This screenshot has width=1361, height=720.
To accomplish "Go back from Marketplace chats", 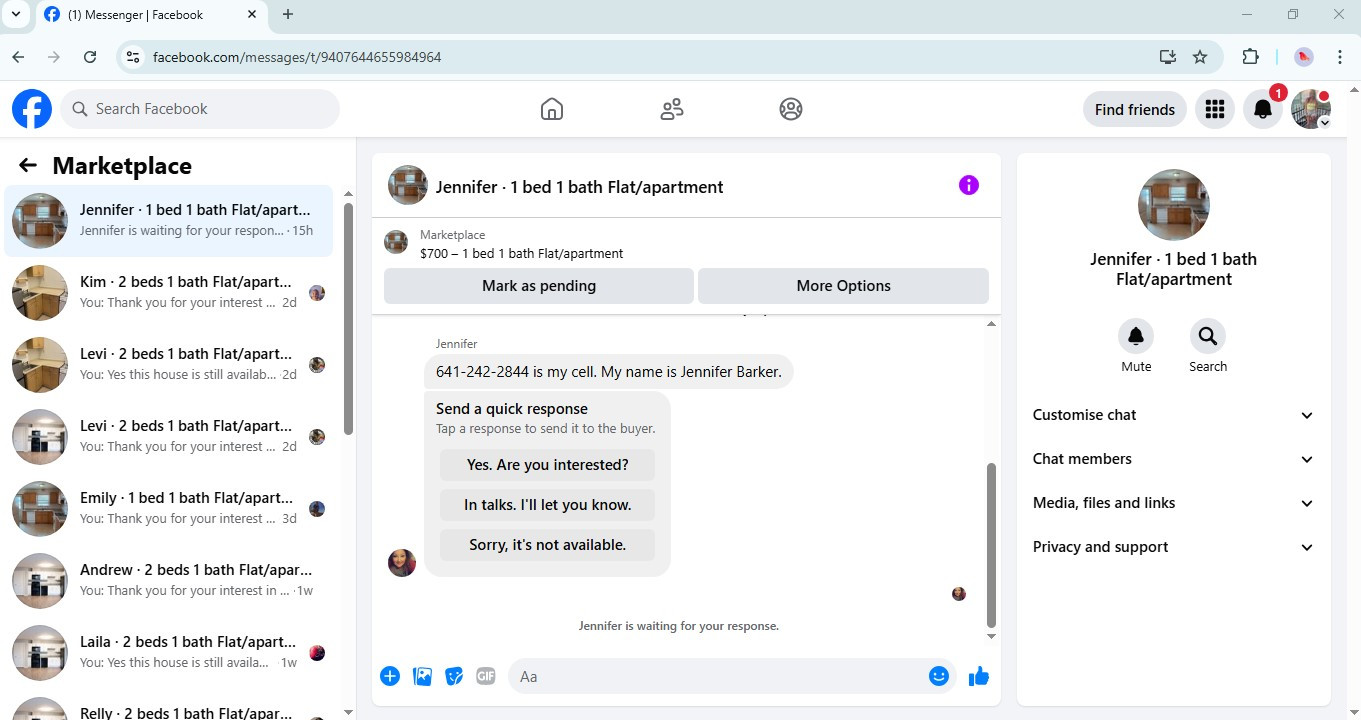I will (28, 166).
